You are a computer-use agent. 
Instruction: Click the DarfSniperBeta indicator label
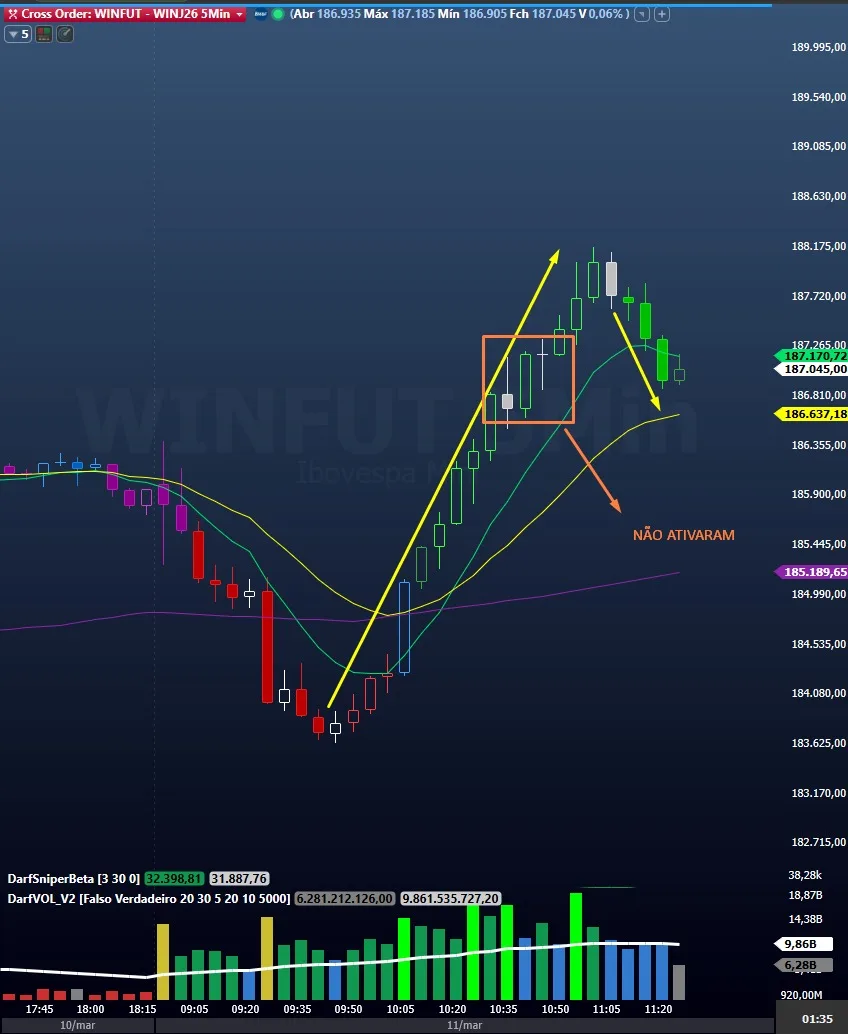pos(73,878)
